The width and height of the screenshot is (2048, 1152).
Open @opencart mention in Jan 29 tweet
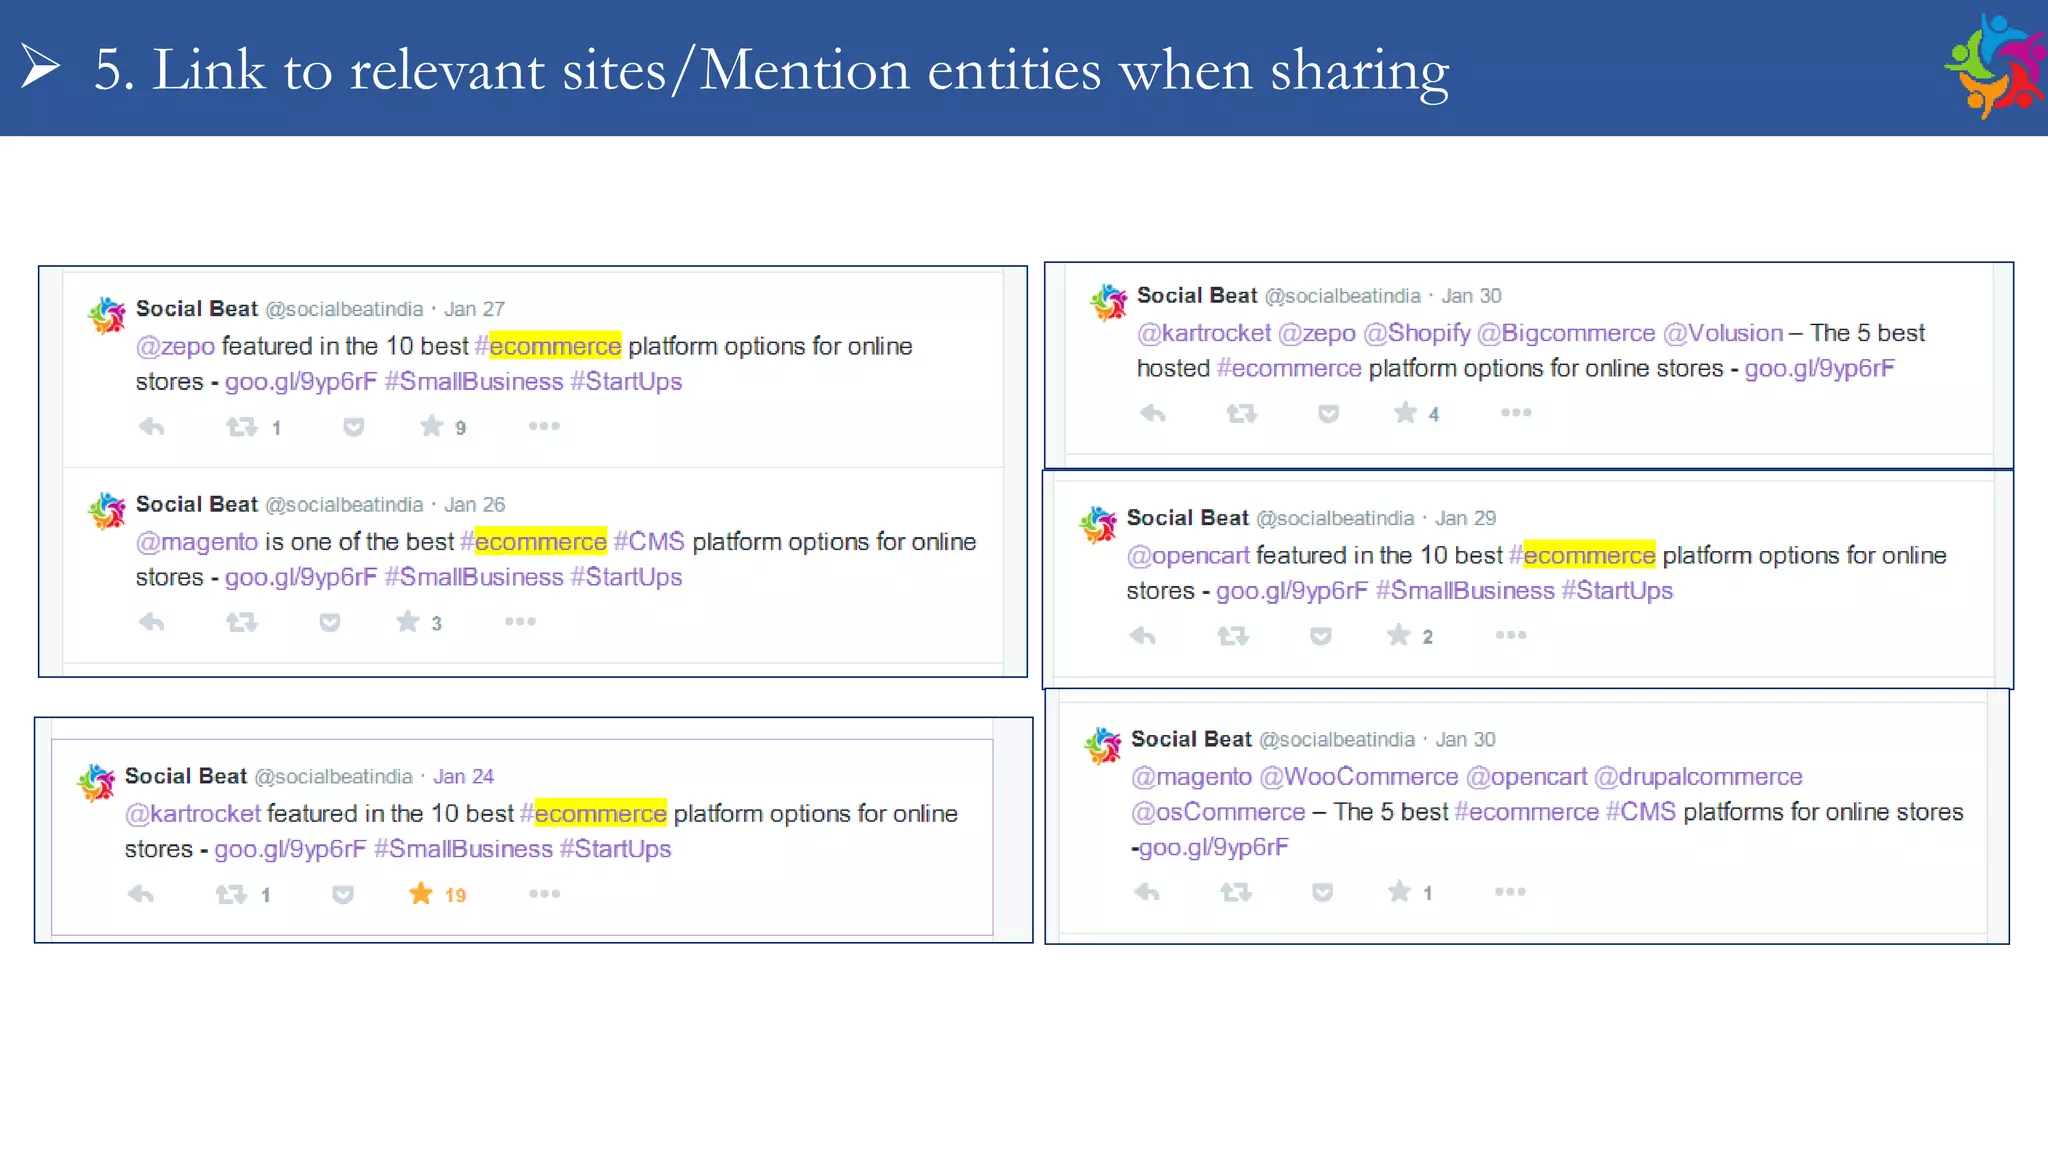(1188, 556)
